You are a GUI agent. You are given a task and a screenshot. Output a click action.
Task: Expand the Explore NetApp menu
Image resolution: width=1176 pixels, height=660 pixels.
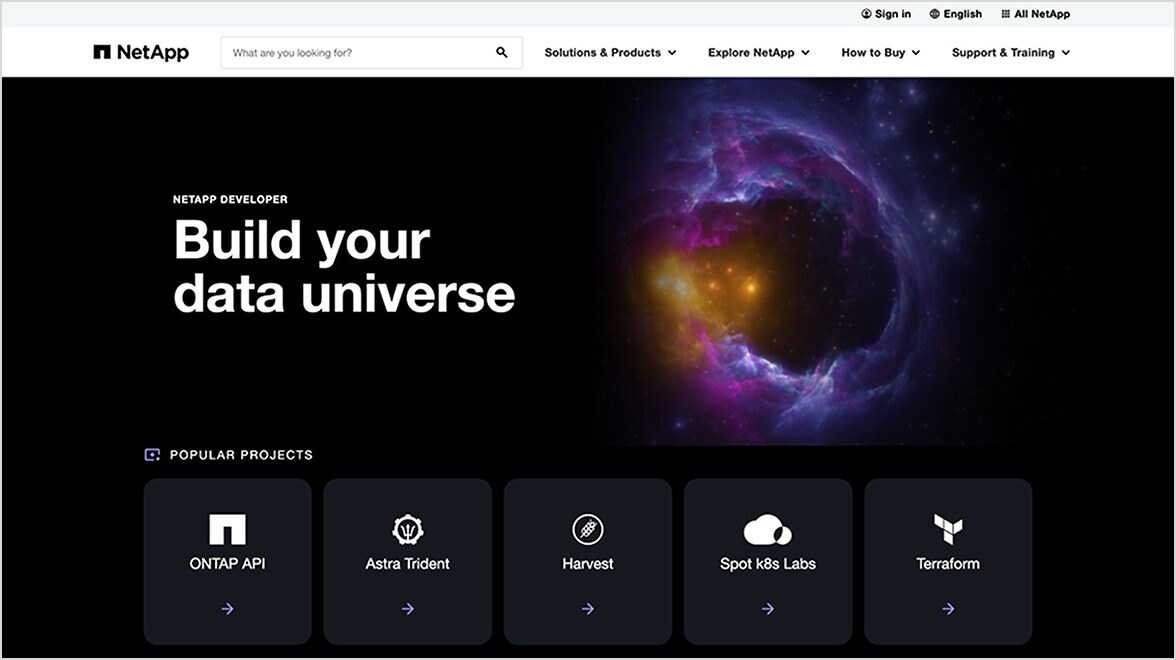point(758,52)
